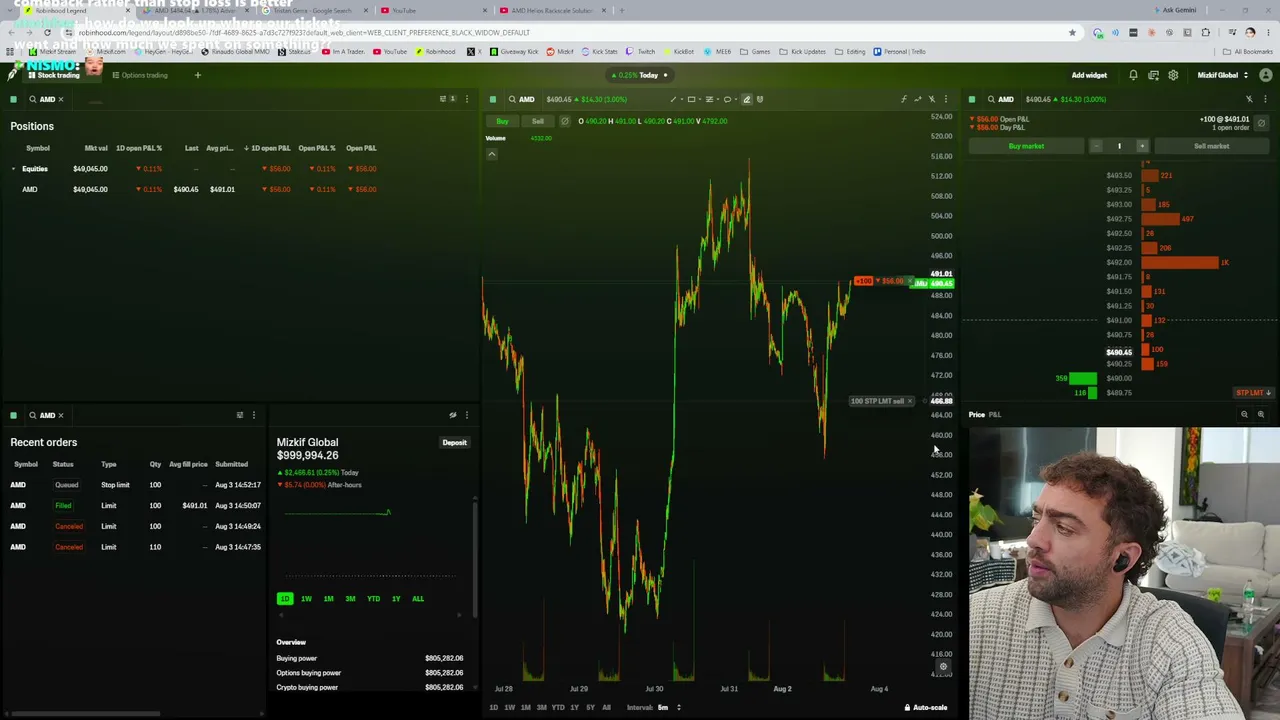The width and height of the screenshot is (1280, 720).
Task: Search symbol AMD in order ladder widget
Action: click(x=1000, y=99)
